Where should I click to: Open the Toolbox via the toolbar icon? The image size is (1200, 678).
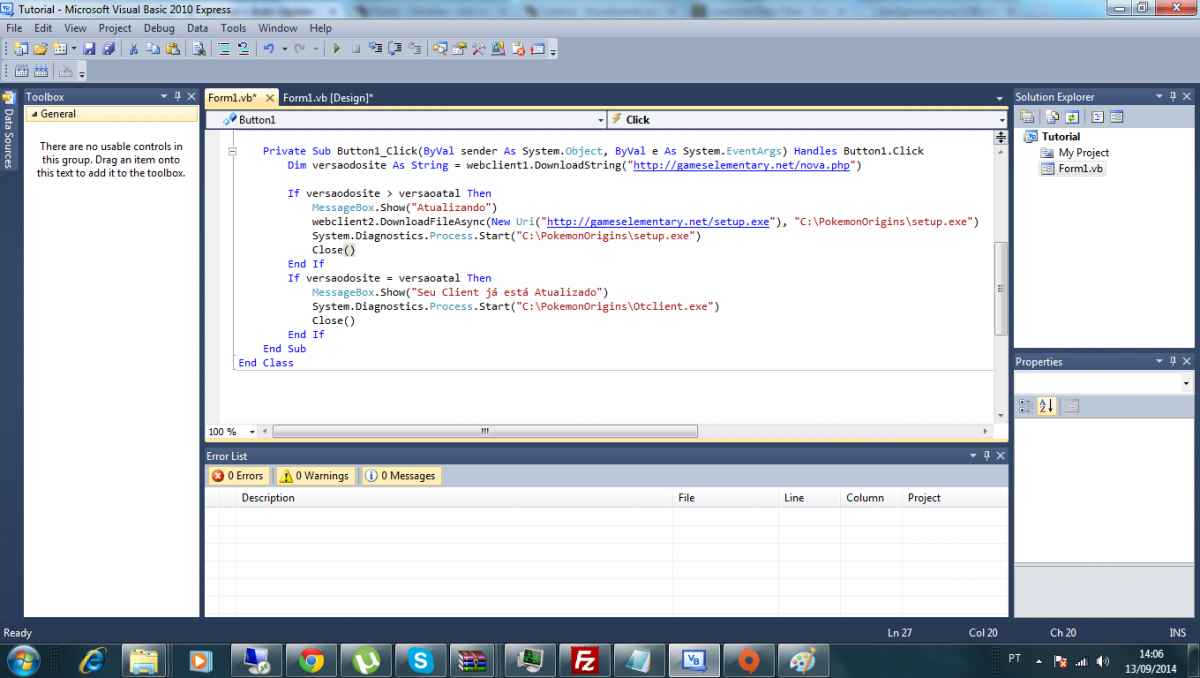coord(478,48)
